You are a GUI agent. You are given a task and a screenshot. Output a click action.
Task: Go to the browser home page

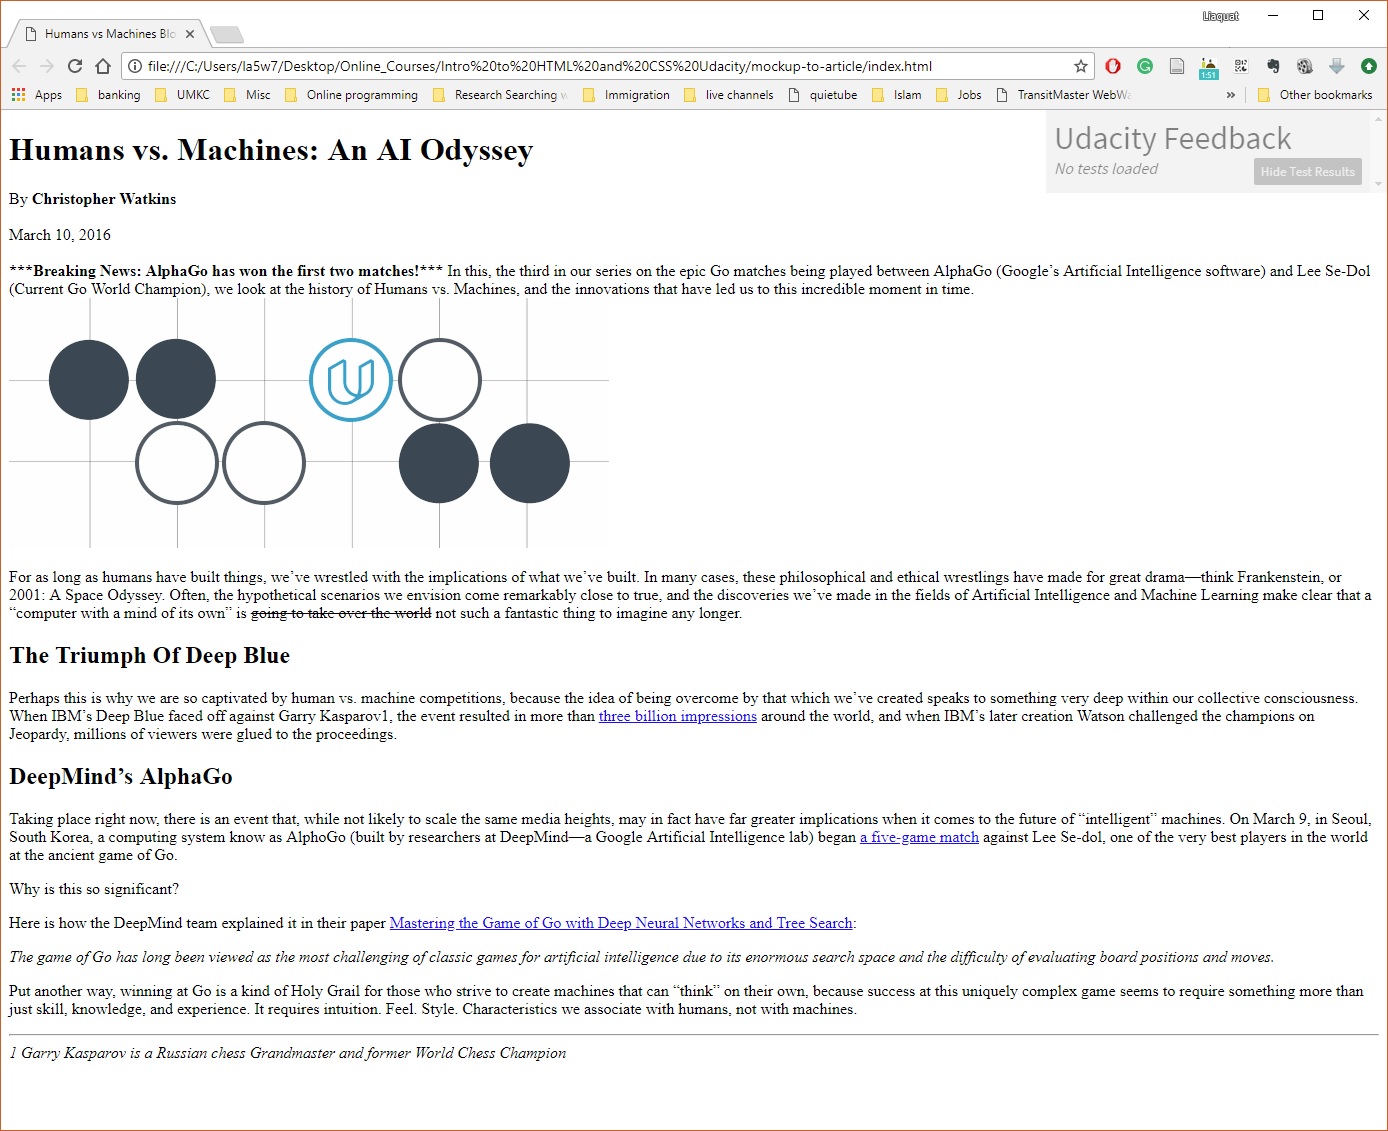pyautogui.click(x=103, y=66)
